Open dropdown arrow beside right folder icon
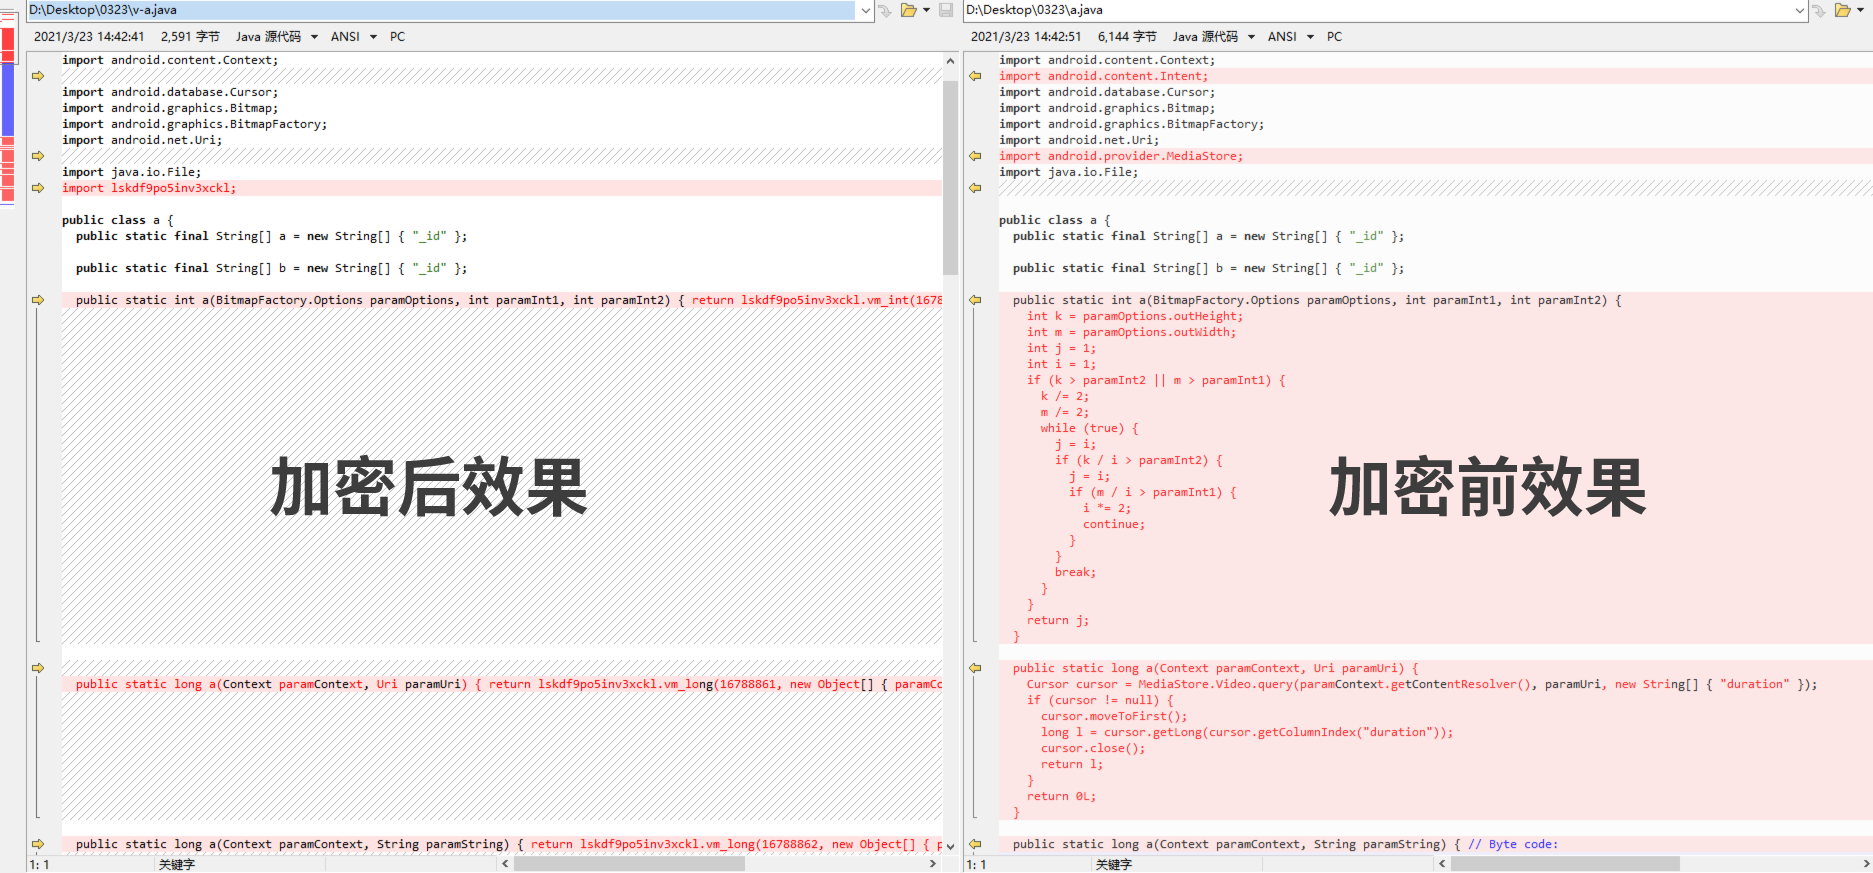Image resolution: width=1873 pixels, height=873 pixels. [x=1862, y=10]
